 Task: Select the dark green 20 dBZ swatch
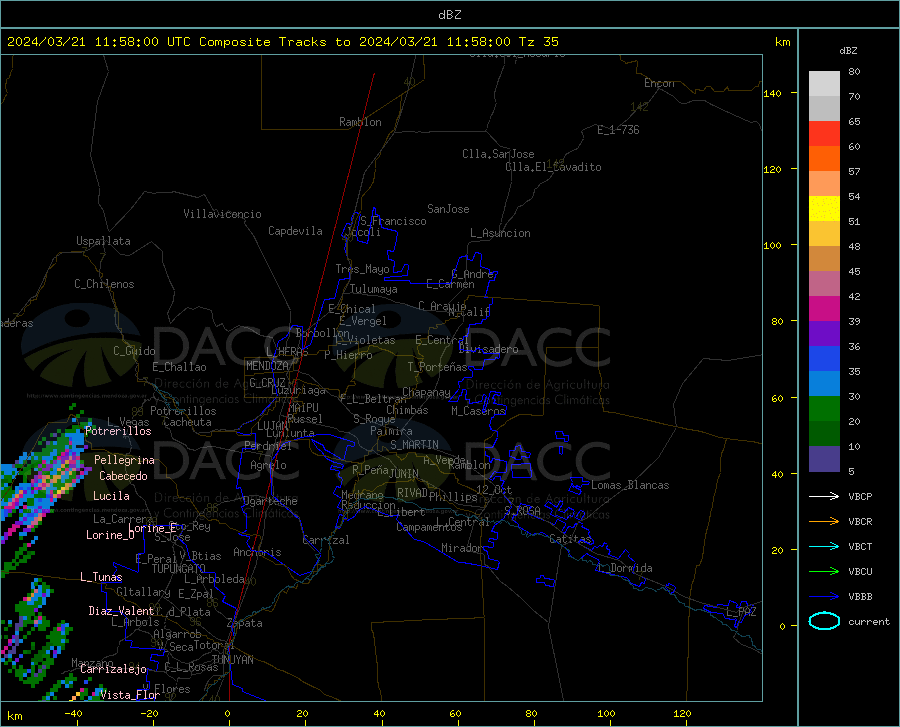click(824, 433)
